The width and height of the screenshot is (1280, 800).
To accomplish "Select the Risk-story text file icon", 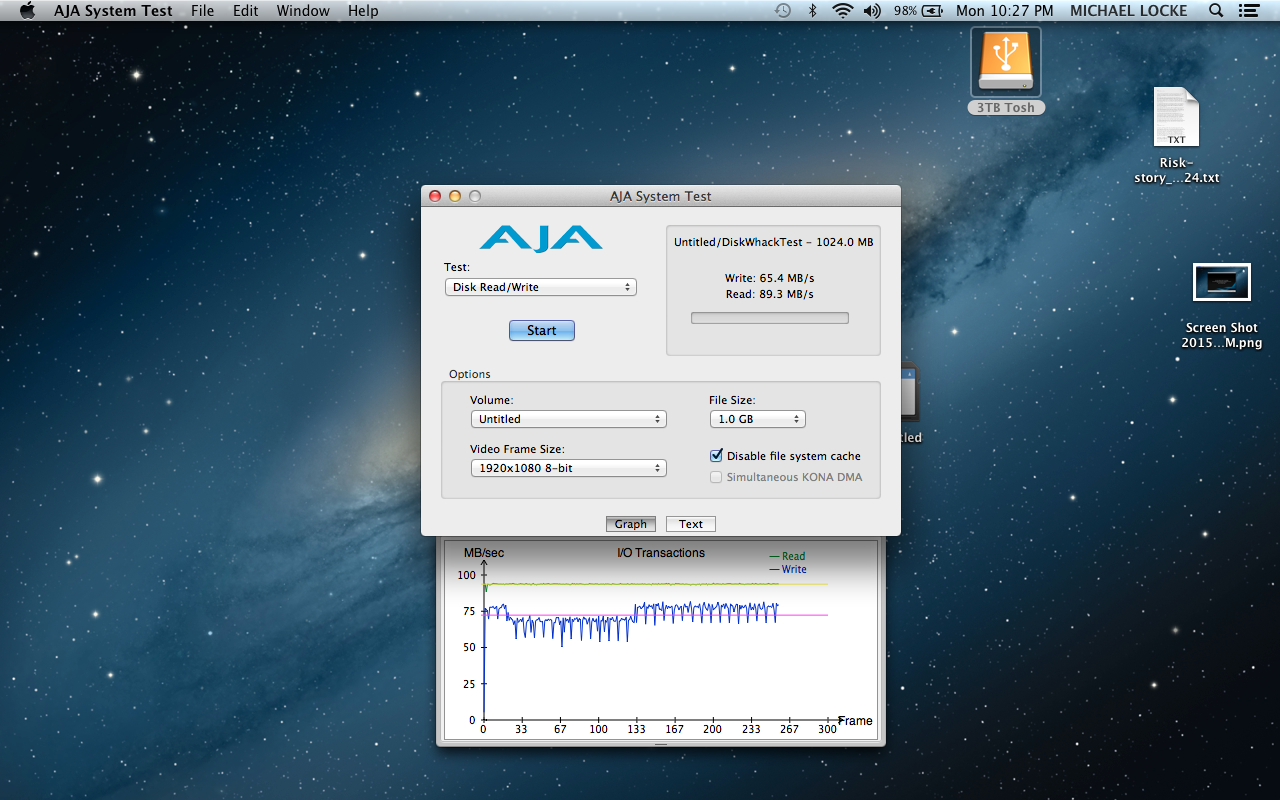I will [x=1176, y=118].
